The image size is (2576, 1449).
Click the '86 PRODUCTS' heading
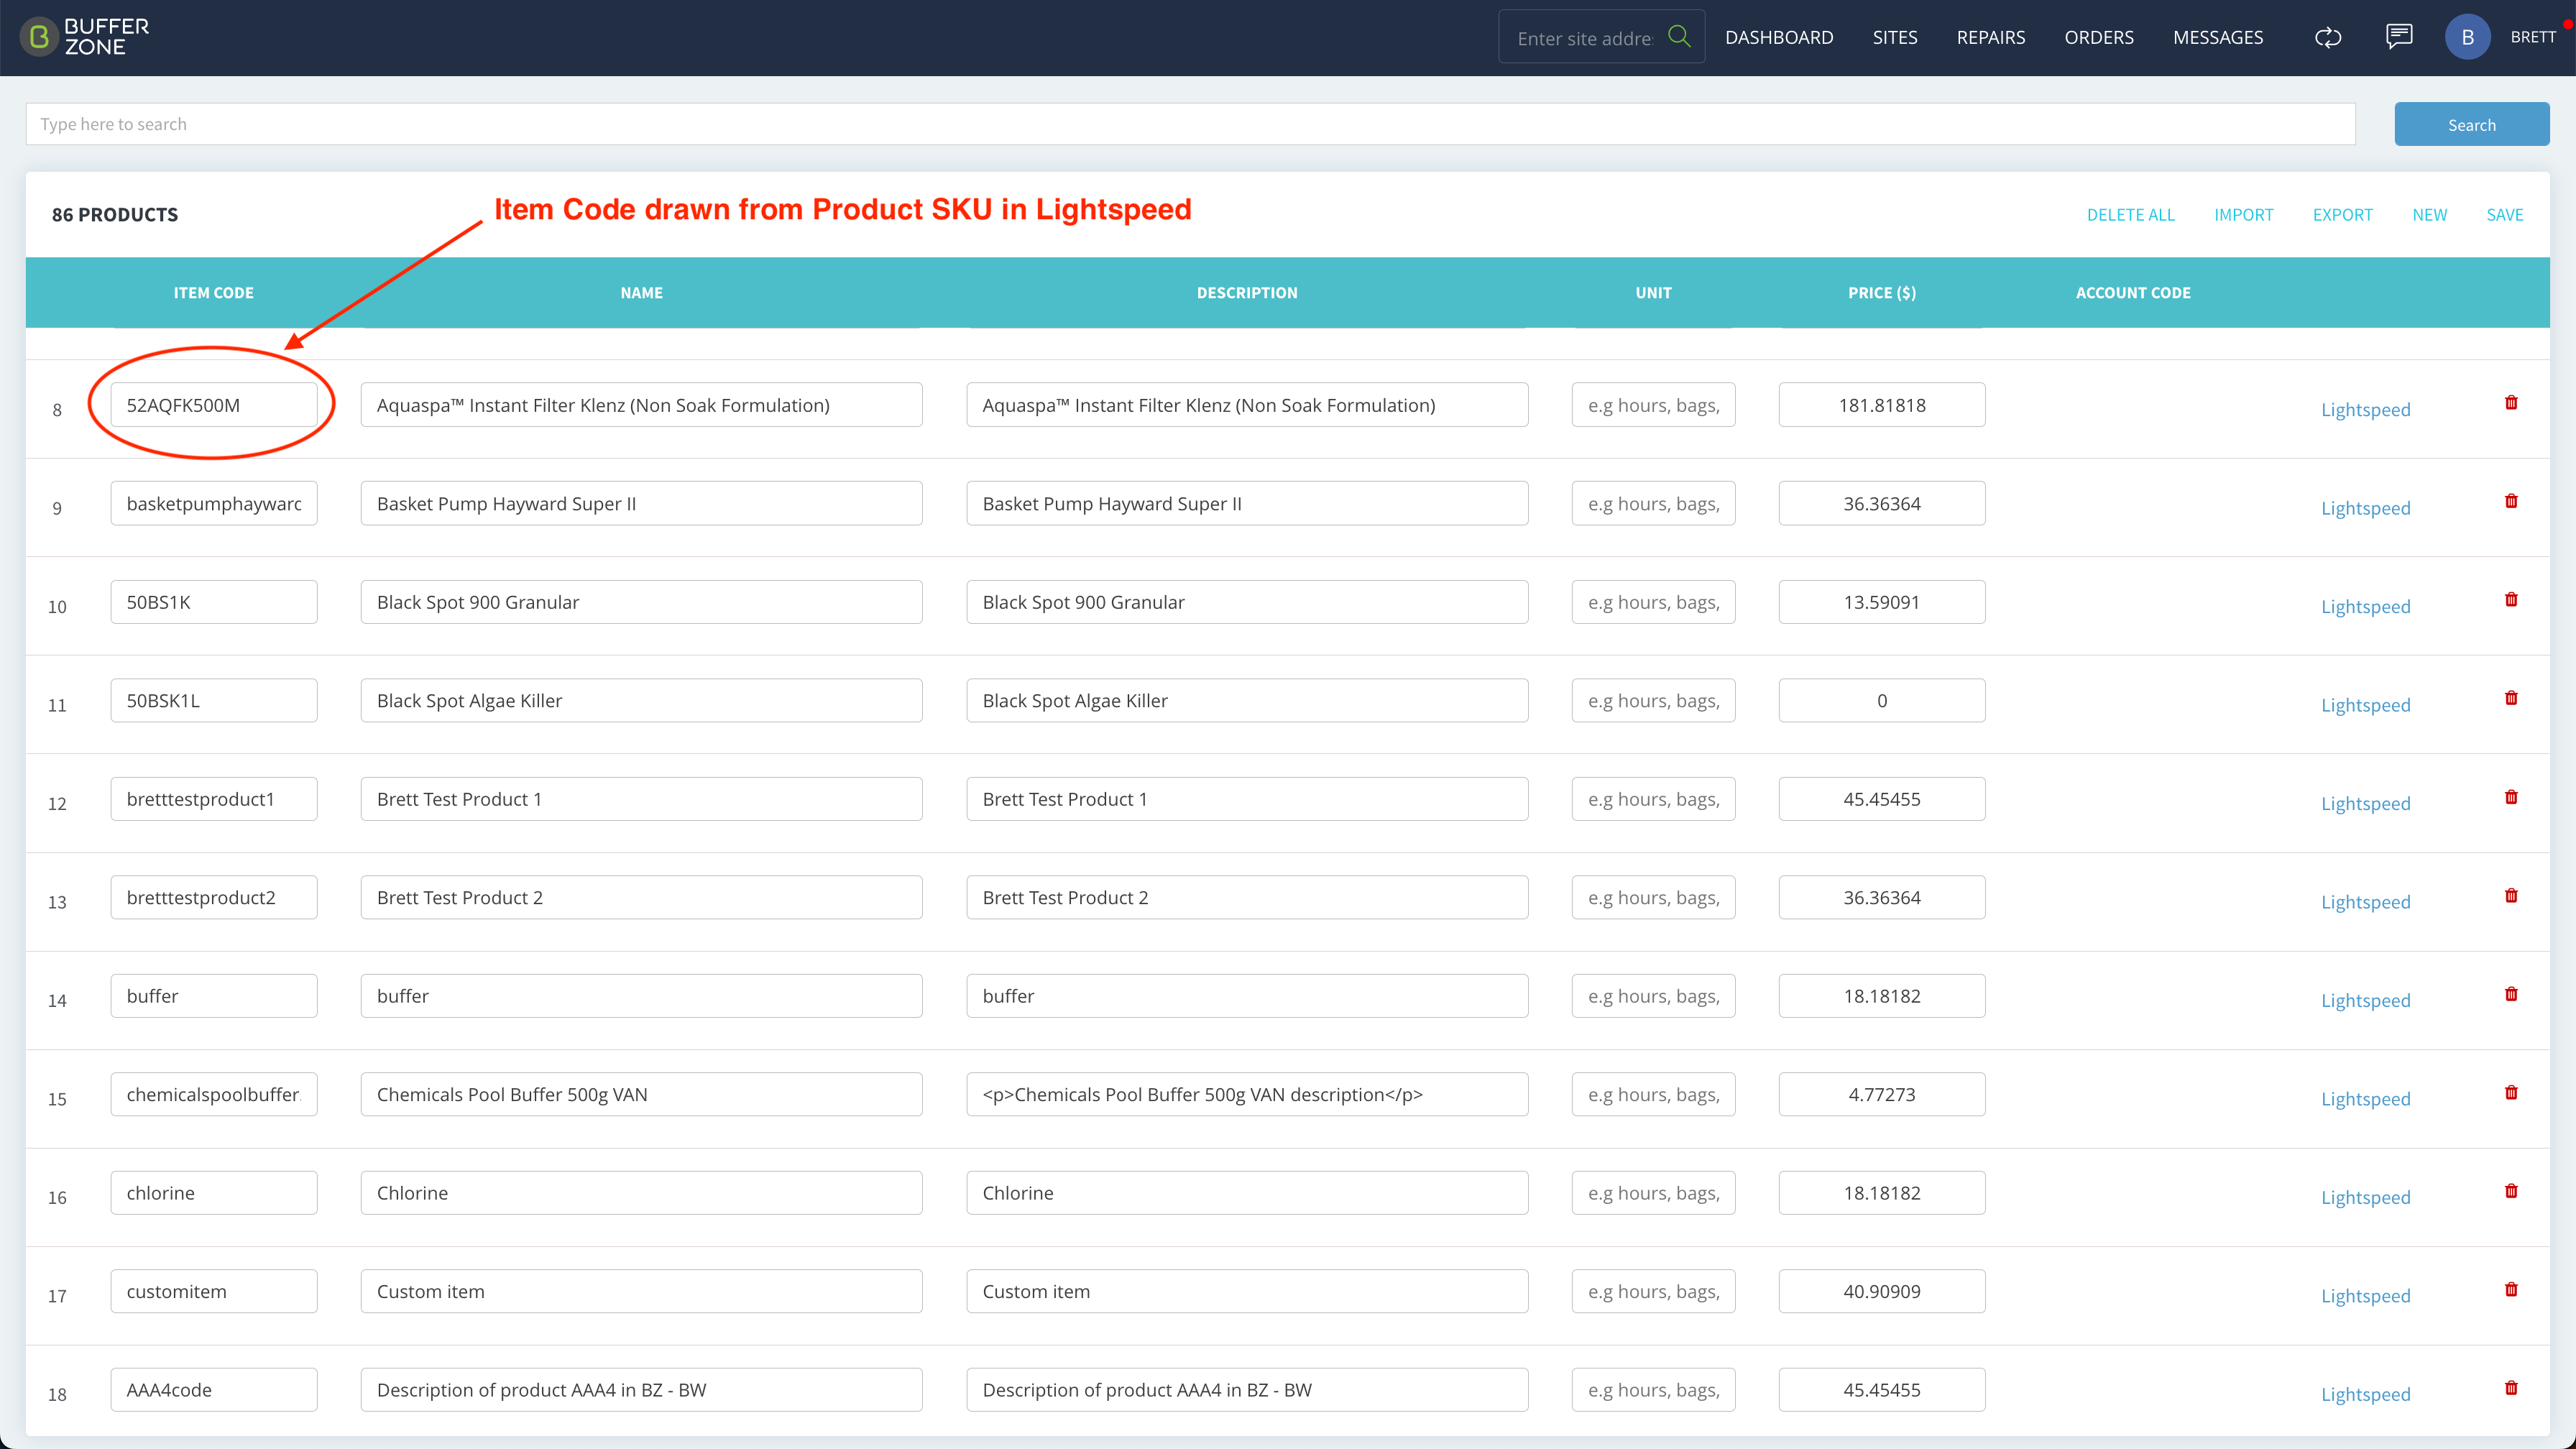click(x=115, y=215)
